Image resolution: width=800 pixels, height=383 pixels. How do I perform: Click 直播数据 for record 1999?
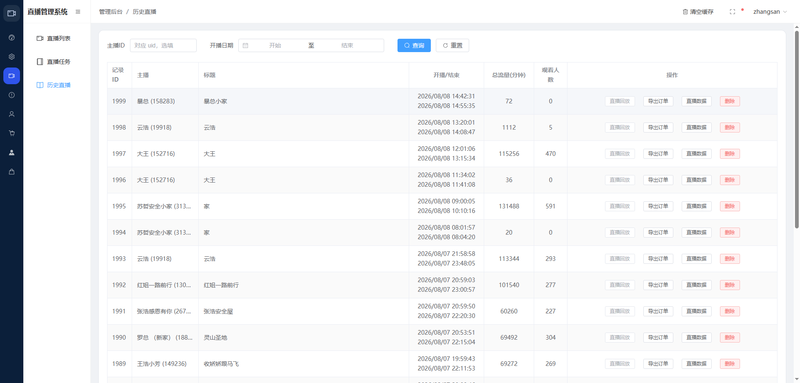(x=696, y=101)
